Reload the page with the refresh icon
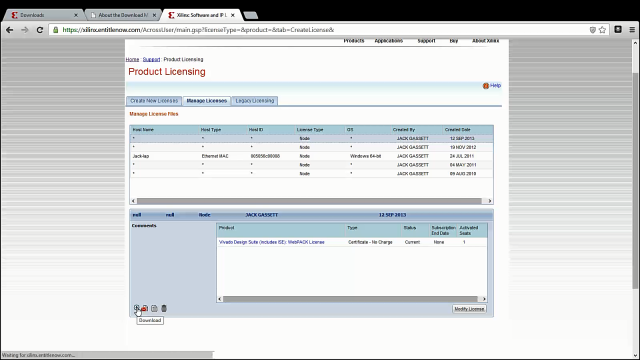 click(40, 30)
